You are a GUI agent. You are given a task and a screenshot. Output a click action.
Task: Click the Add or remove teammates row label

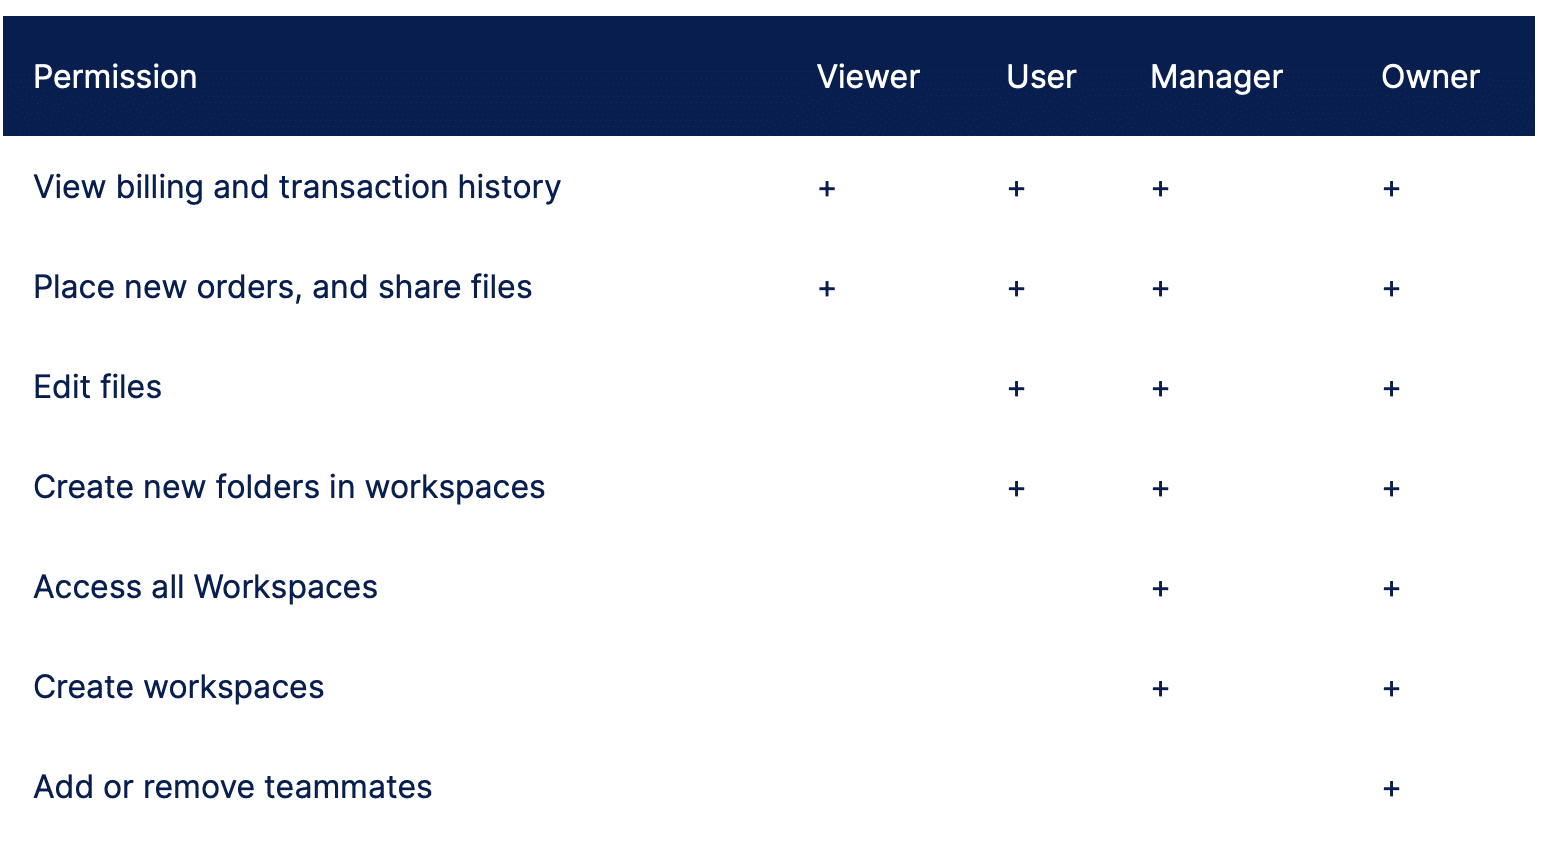tap(232, 787)
